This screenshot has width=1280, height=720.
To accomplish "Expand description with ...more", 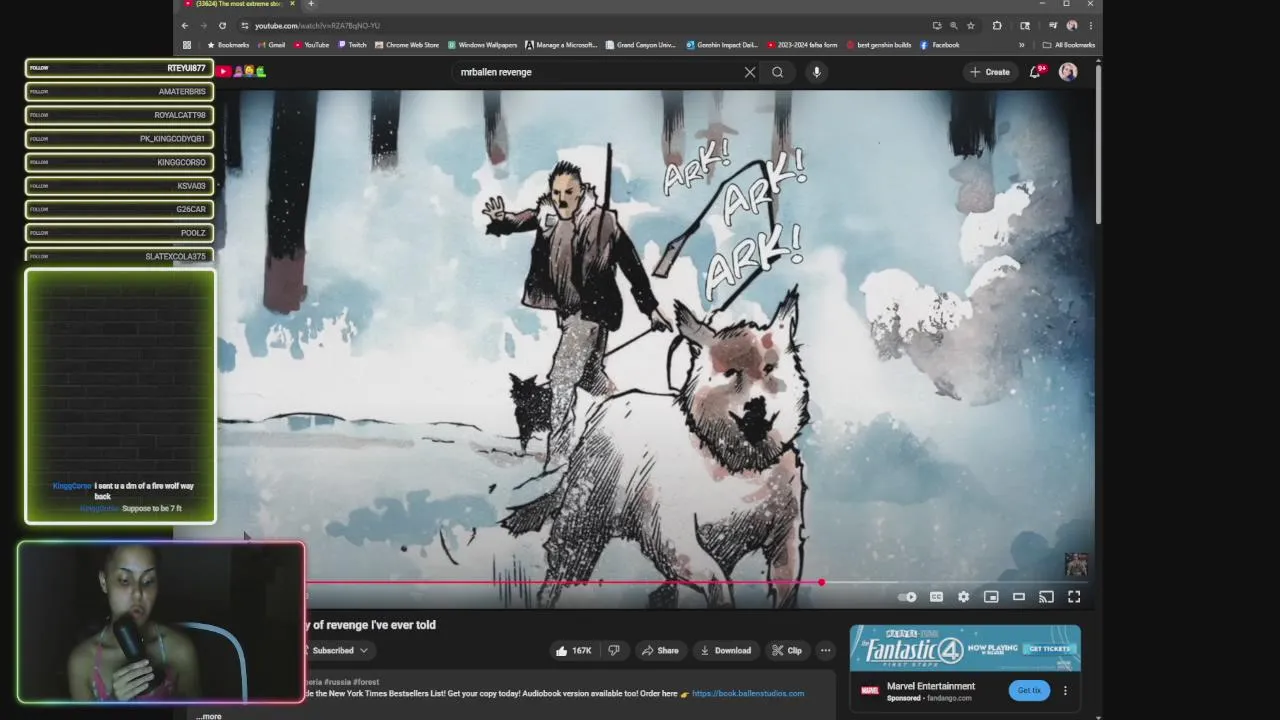I will [x=209, y=716].
